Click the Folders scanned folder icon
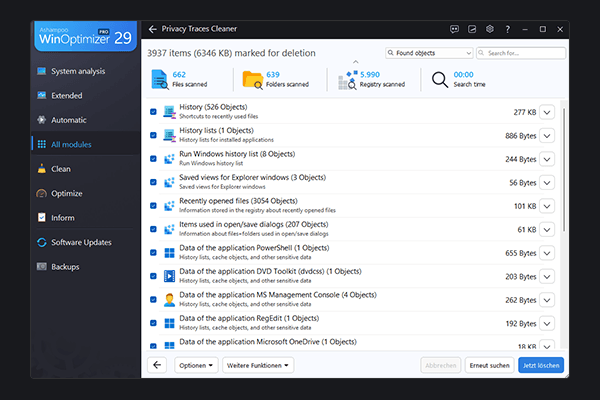 tap(253, 80)
